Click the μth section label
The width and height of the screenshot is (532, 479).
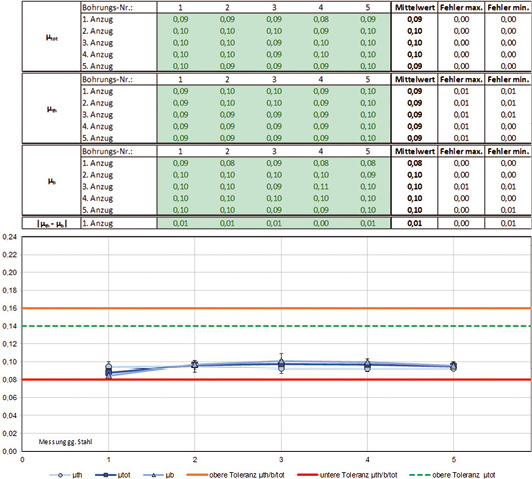(x=52, y=109)
